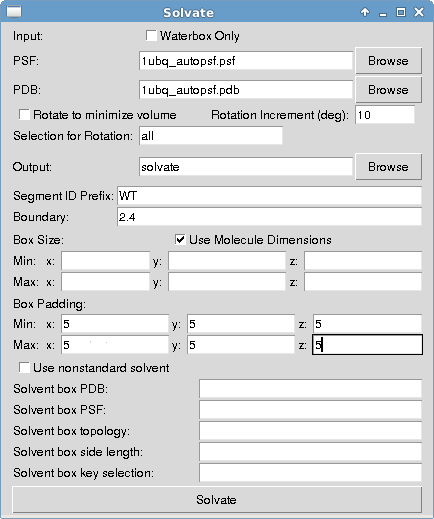Uncheck Use Molecule Dimensions
The image size is (434, 519).
pos(180,240)
